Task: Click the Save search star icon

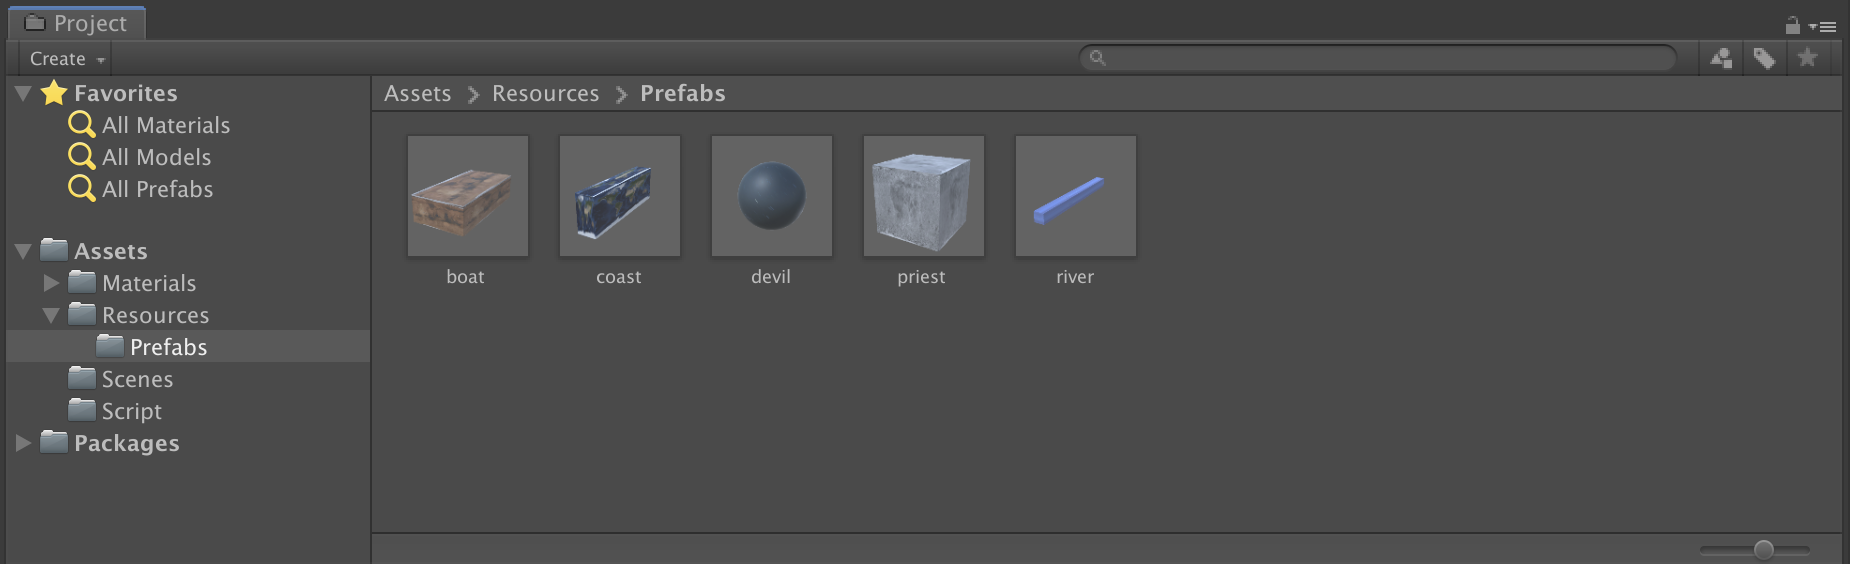Action: pyautogui.click(x=1807, y=58)
